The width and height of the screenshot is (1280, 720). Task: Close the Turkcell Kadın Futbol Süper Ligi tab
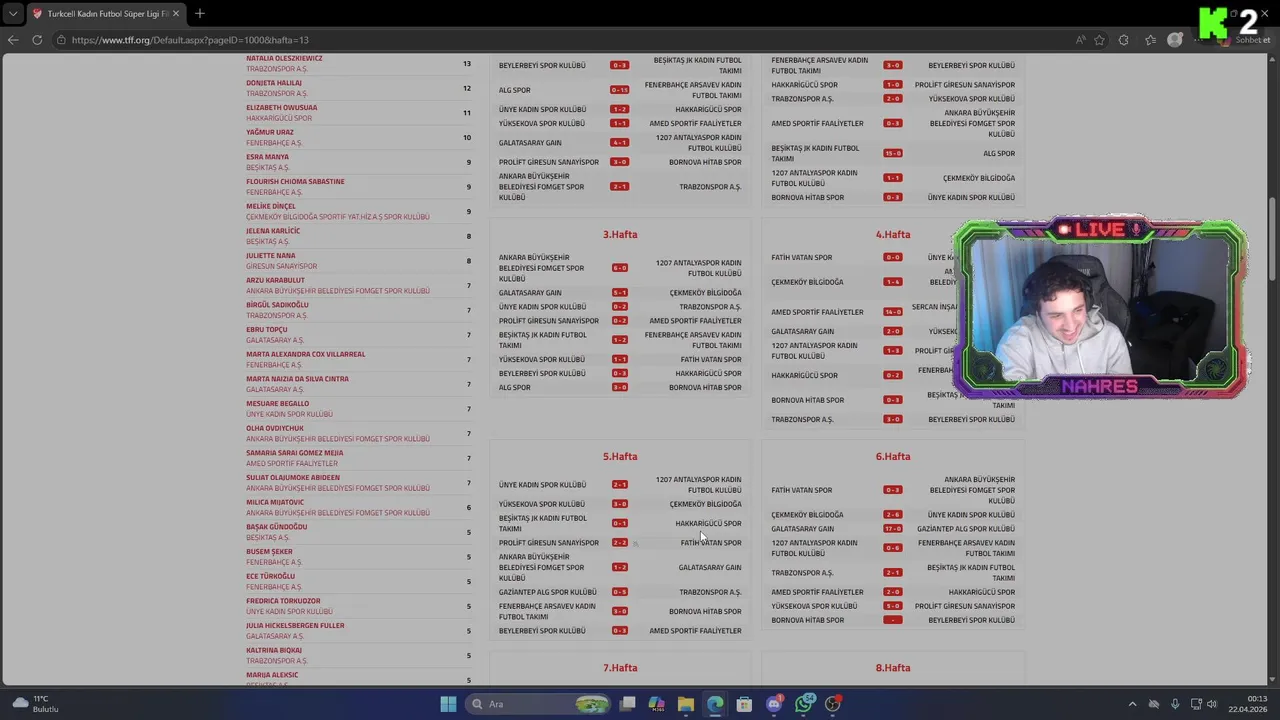pos(177,13)
